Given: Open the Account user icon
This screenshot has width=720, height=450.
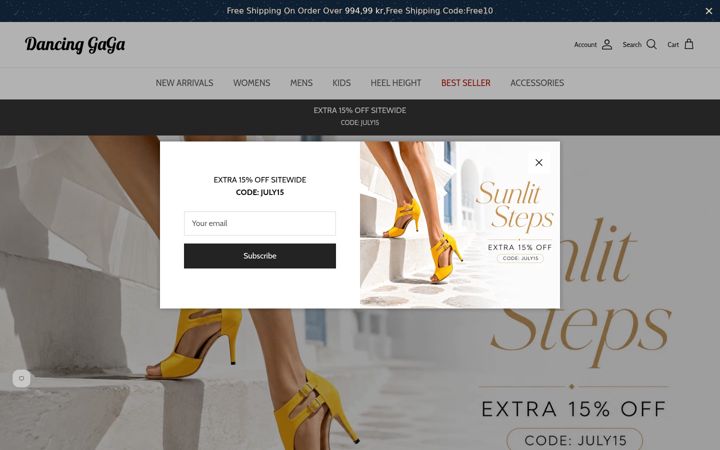Looking at the screenshot, I should coord(607,45).
